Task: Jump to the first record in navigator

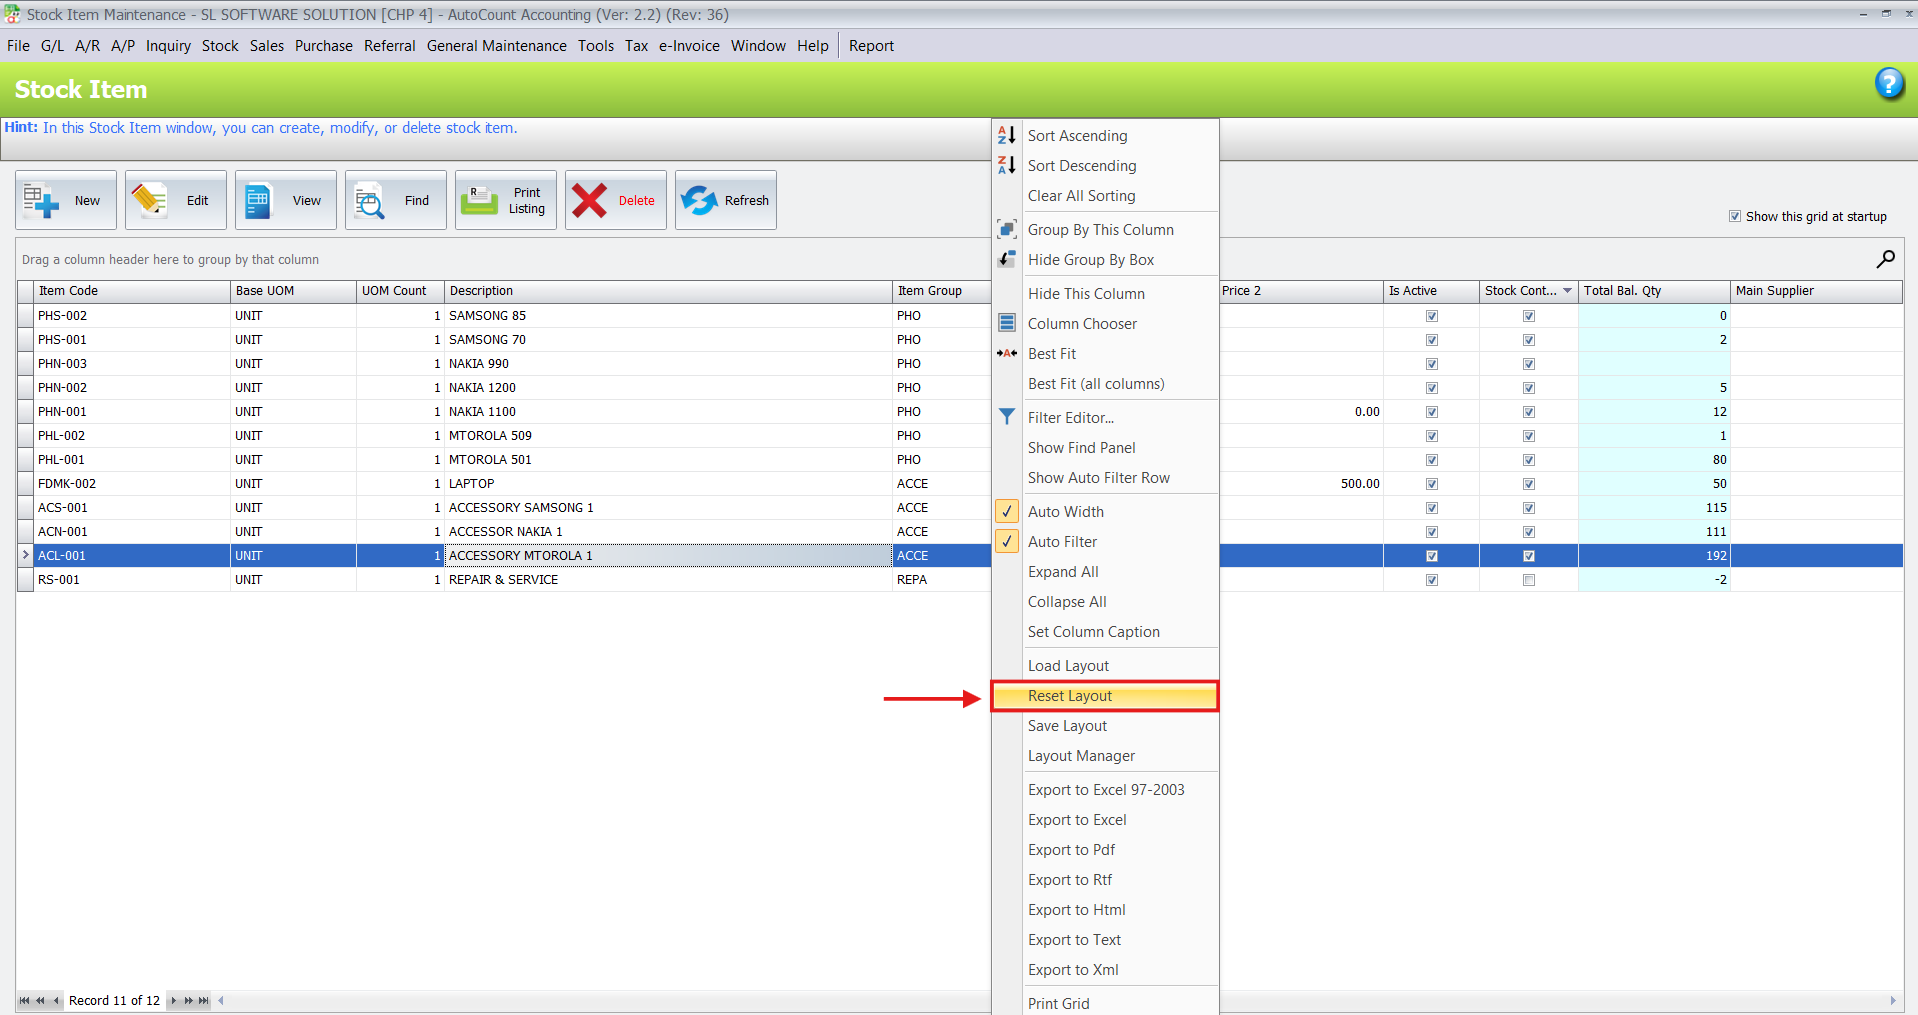Action: (x=24, y=1001)
